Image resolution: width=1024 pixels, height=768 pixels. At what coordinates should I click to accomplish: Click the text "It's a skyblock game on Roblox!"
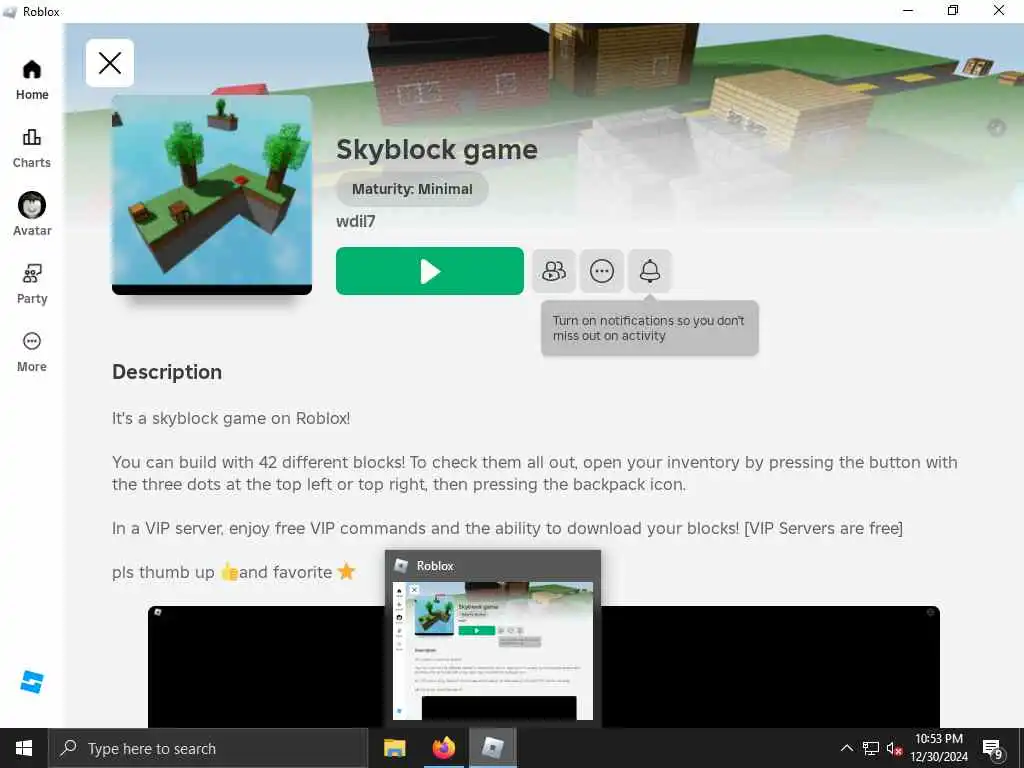point(231,419)
